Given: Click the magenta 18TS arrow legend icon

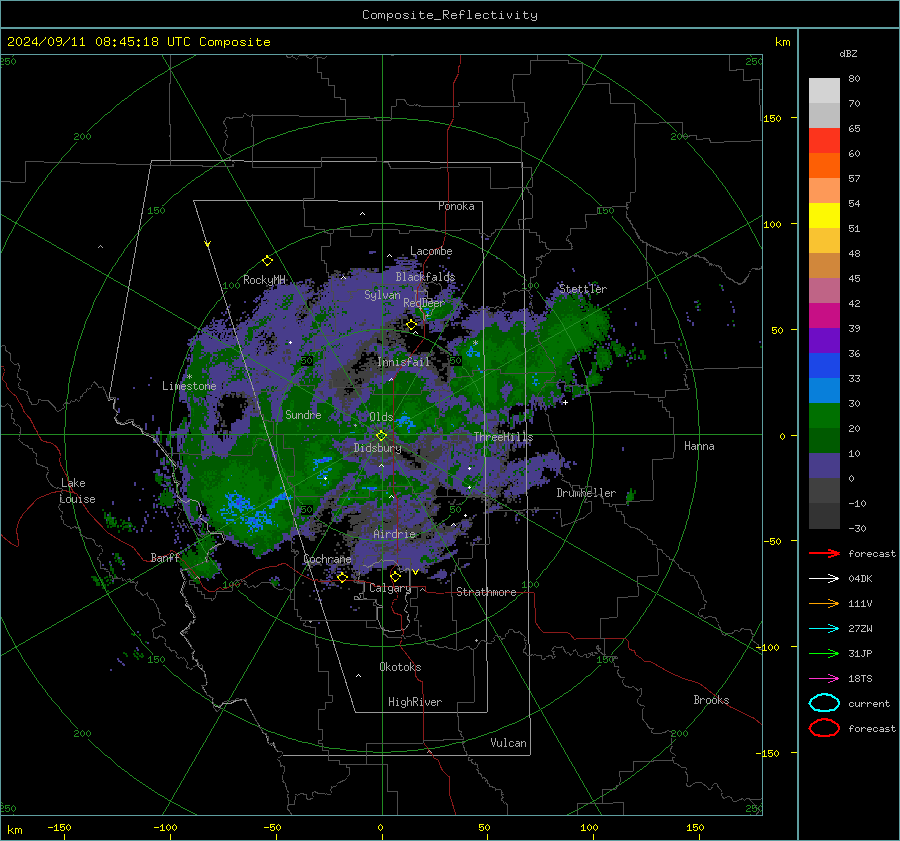Looking at the screenshot, I should point(824,679).
